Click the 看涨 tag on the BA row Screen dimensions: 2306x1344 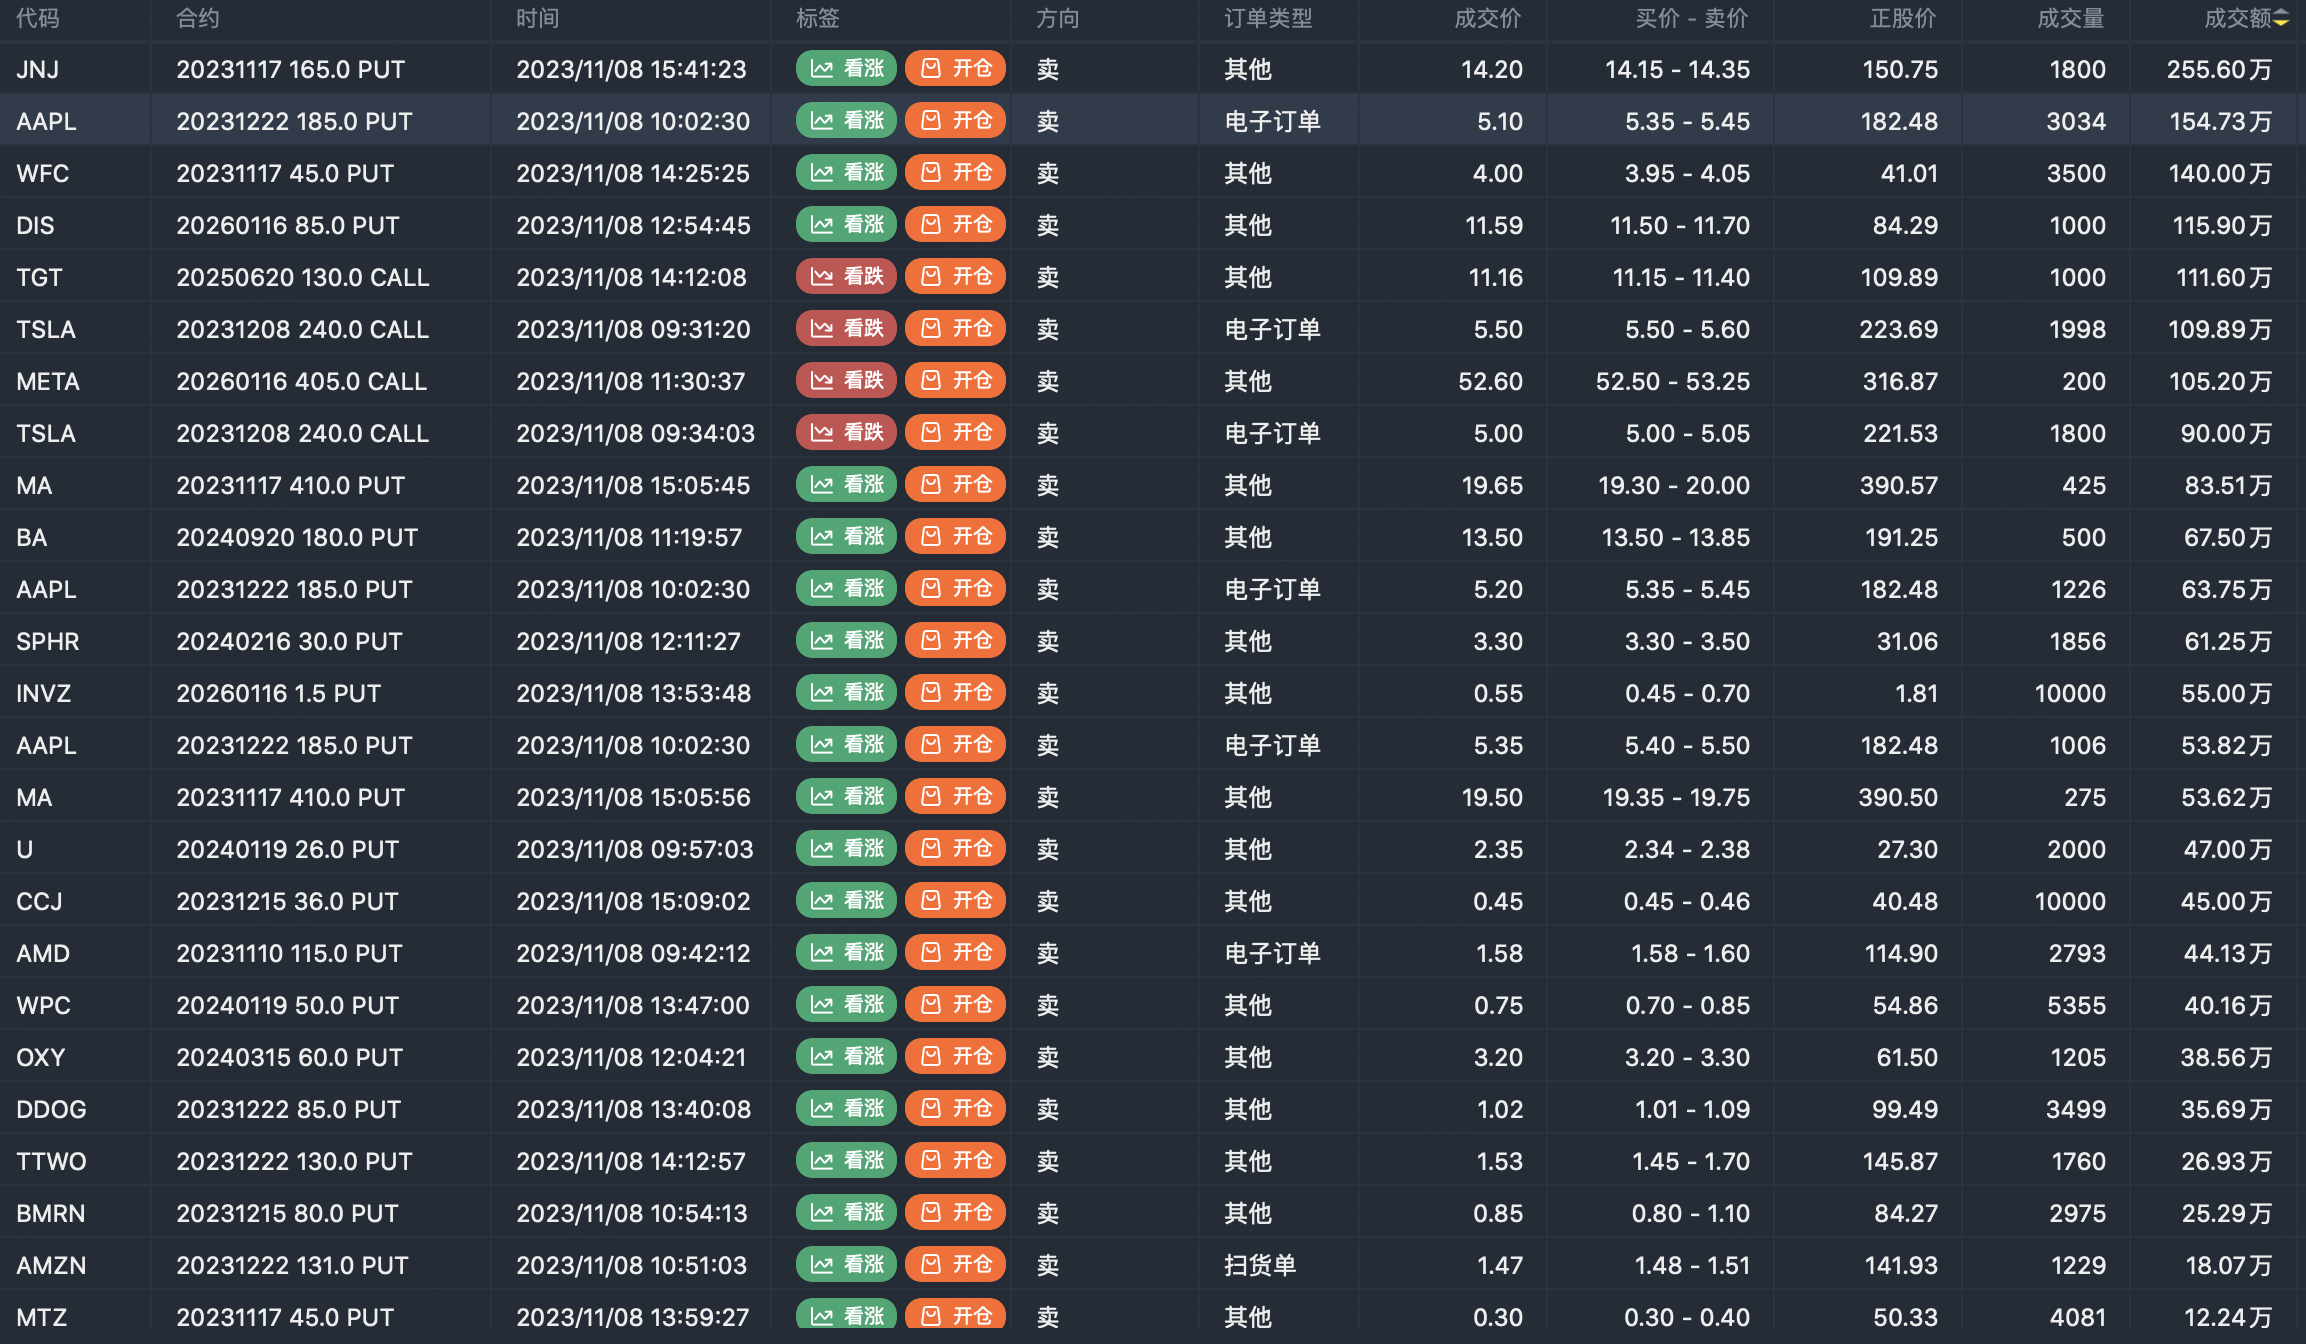(x=846, y=537)
